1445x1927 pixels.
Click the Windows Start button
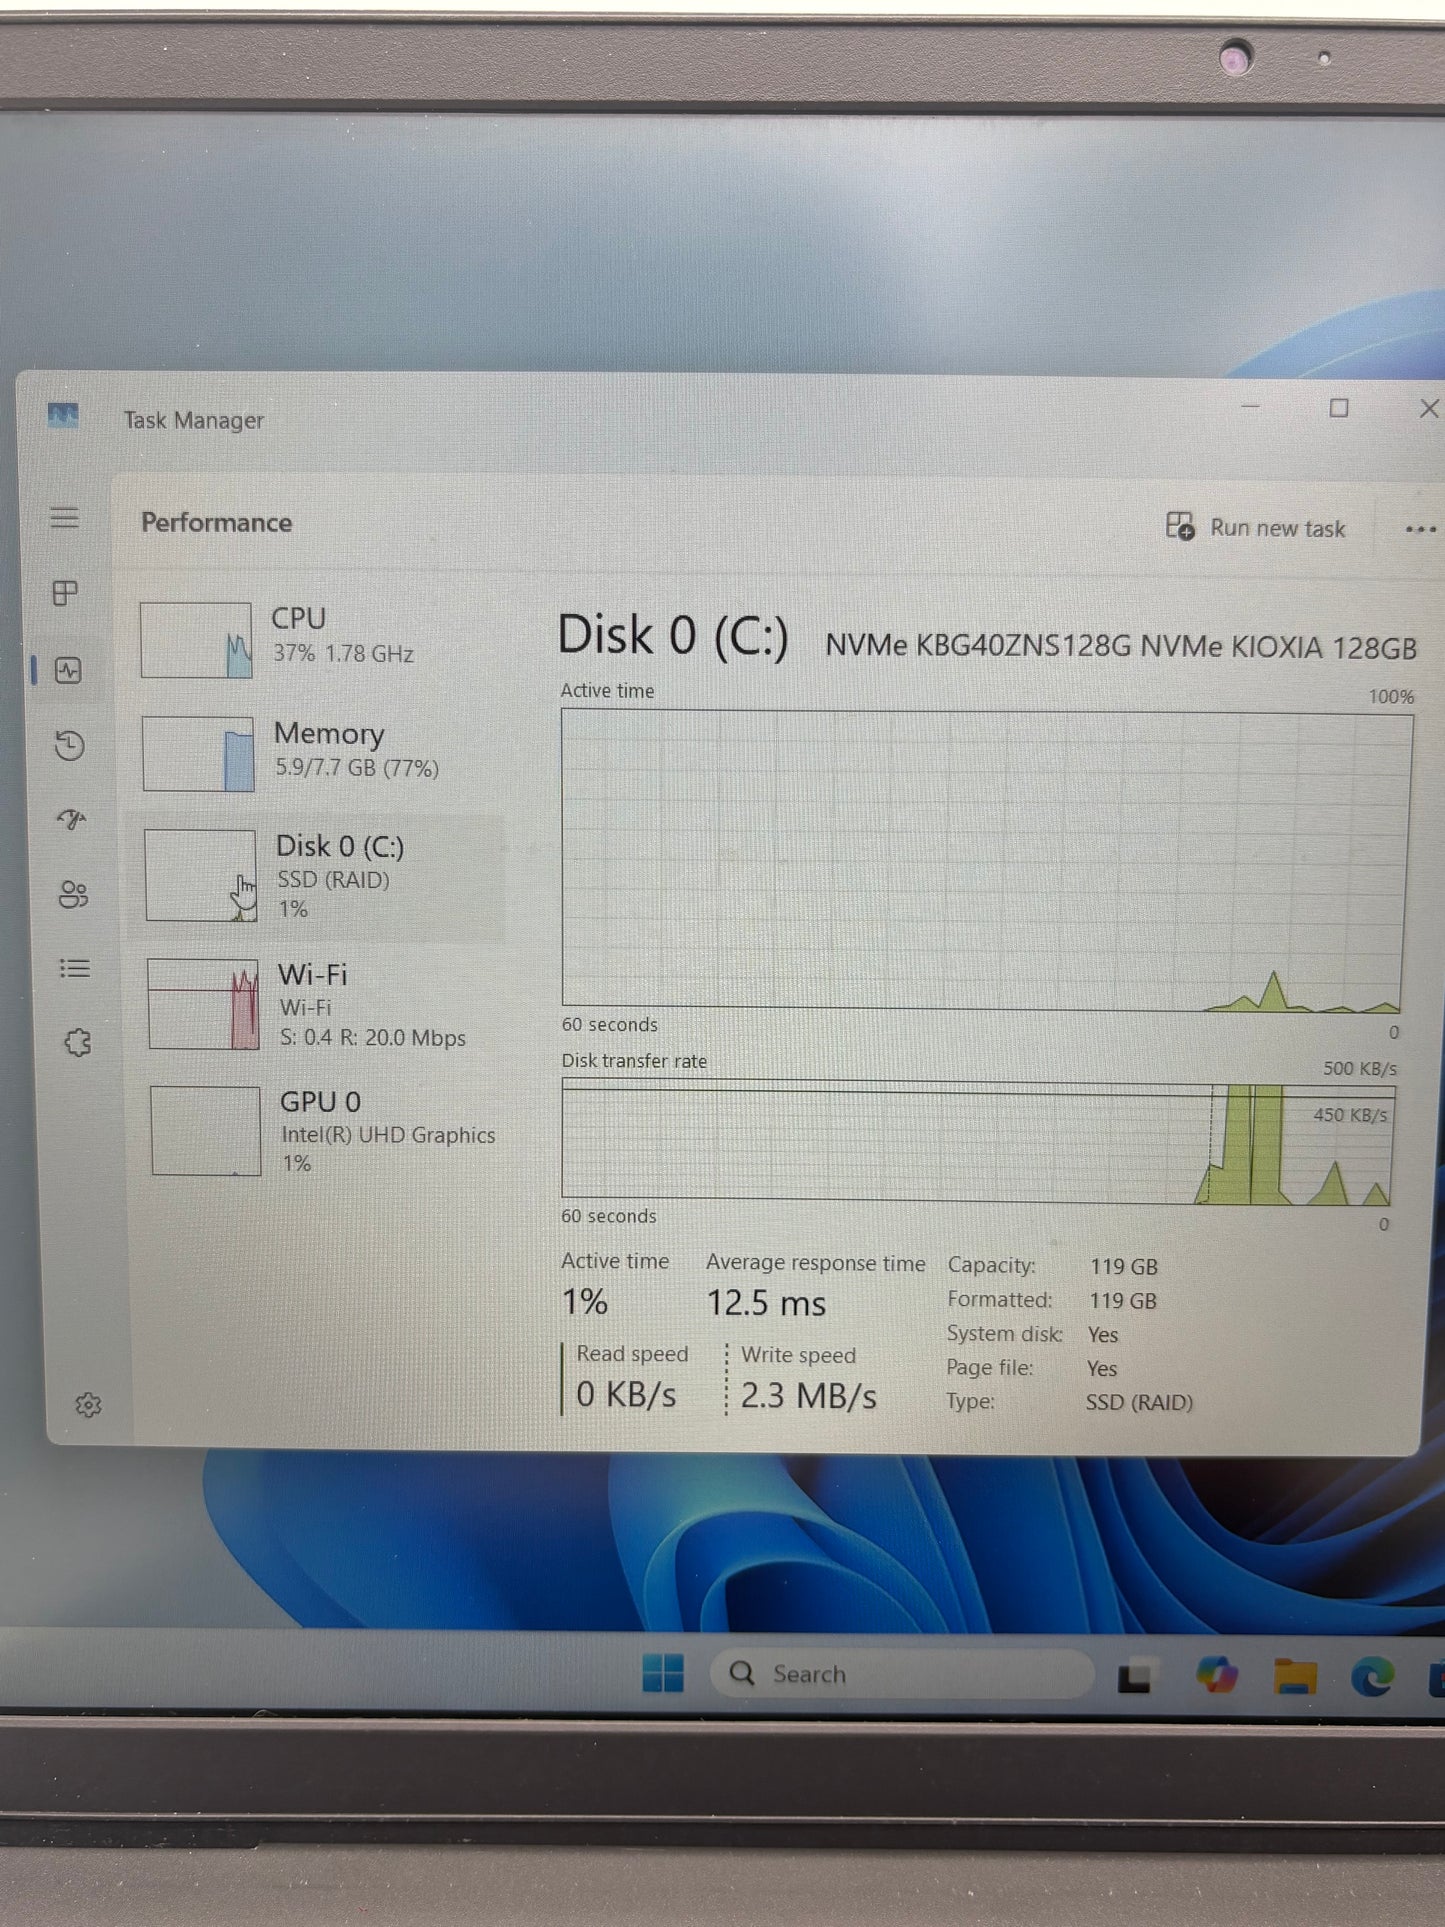pos(663,1672)
